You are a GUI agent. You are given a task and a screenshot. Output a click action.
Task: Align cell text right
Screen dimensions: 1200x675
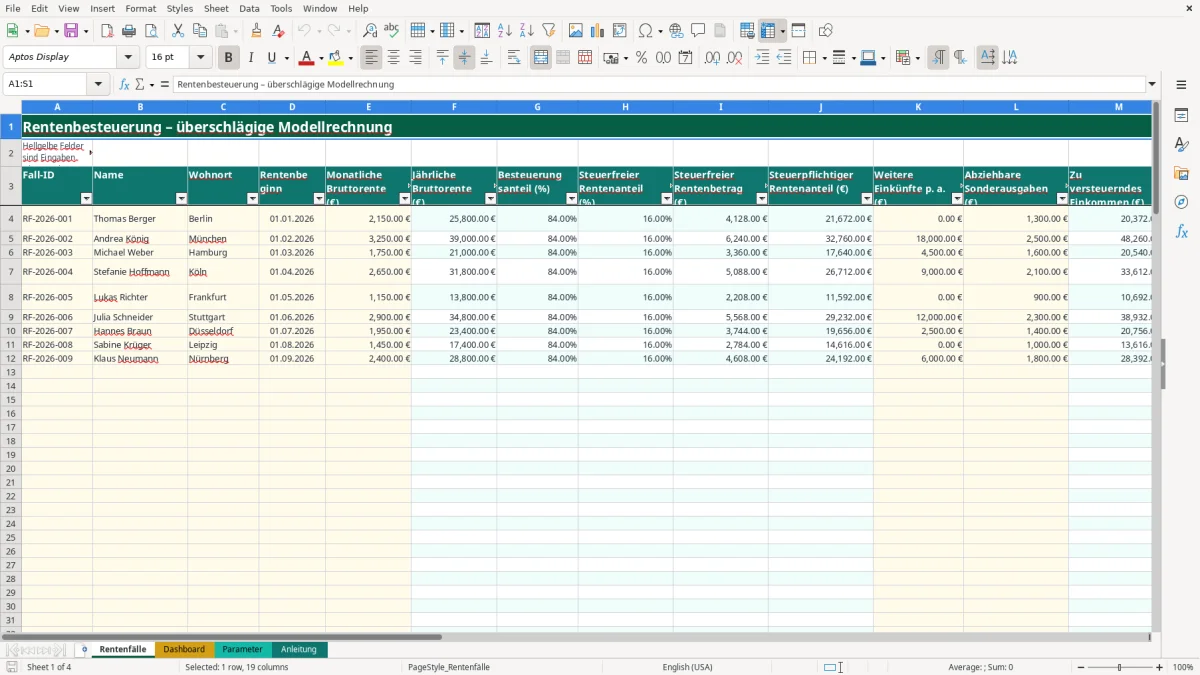coord(415,58)
